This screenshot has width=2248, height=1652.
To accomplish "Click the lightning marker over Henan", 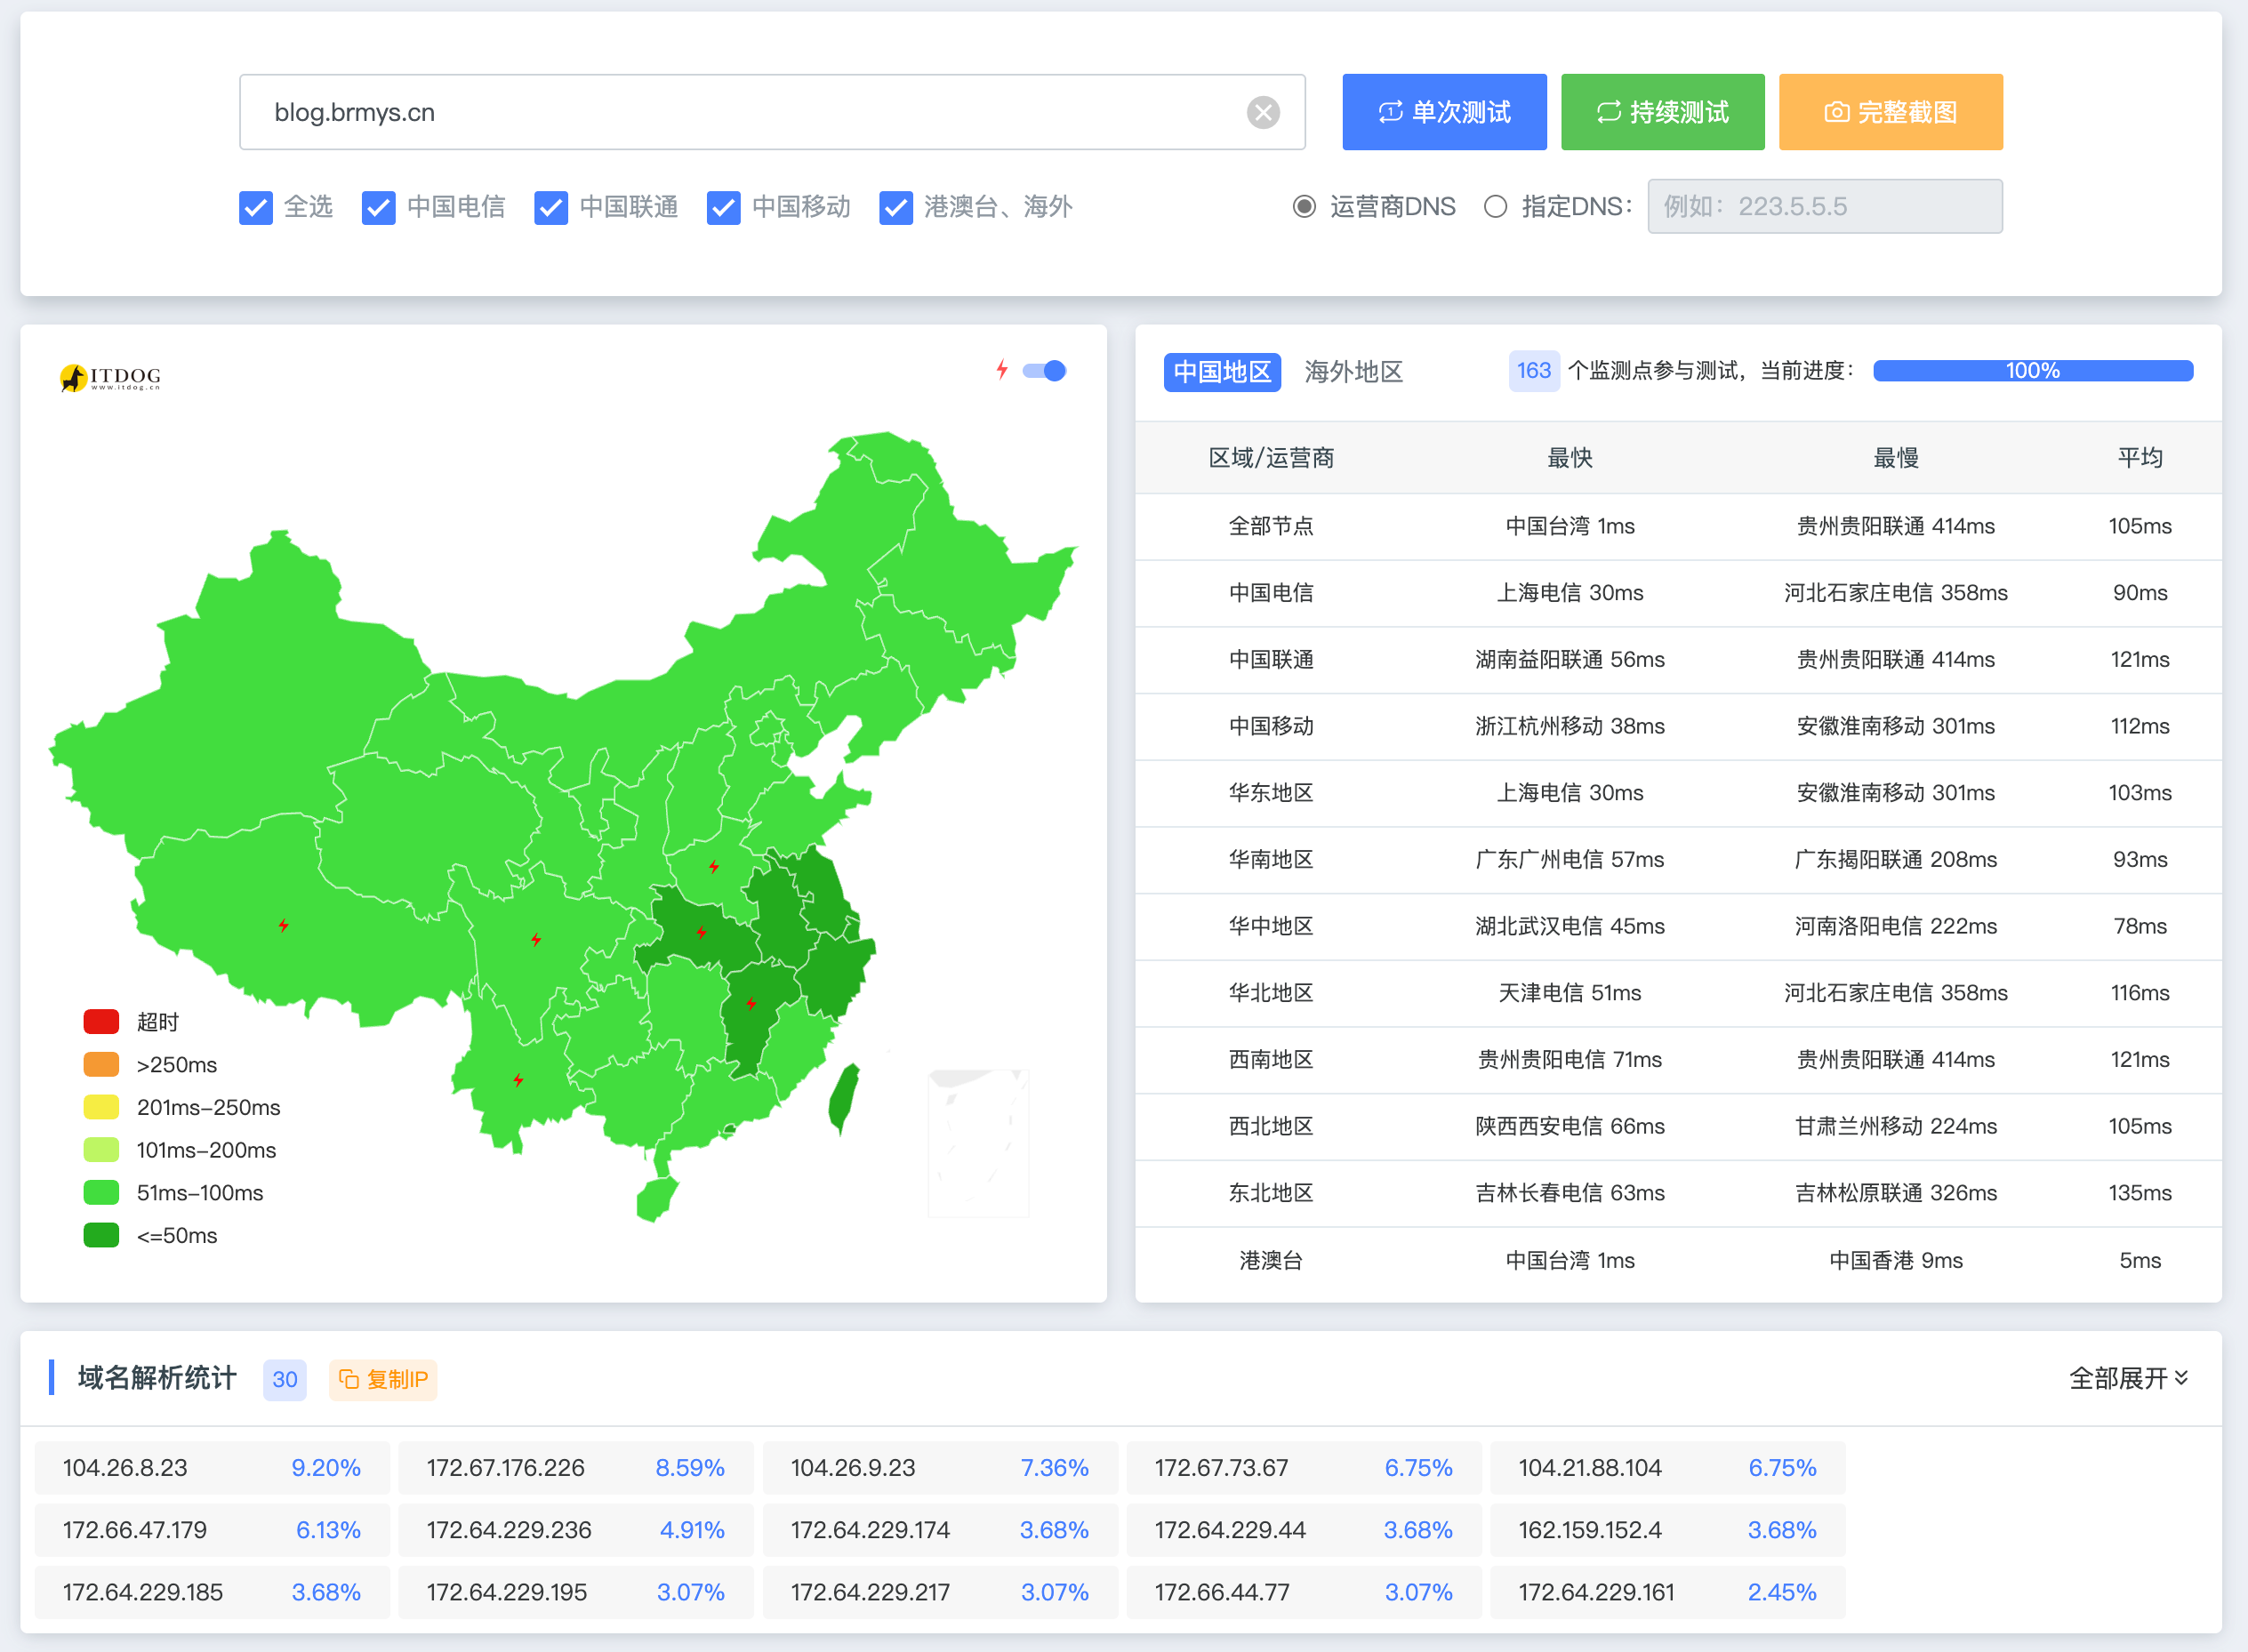I will click(714, 866).
